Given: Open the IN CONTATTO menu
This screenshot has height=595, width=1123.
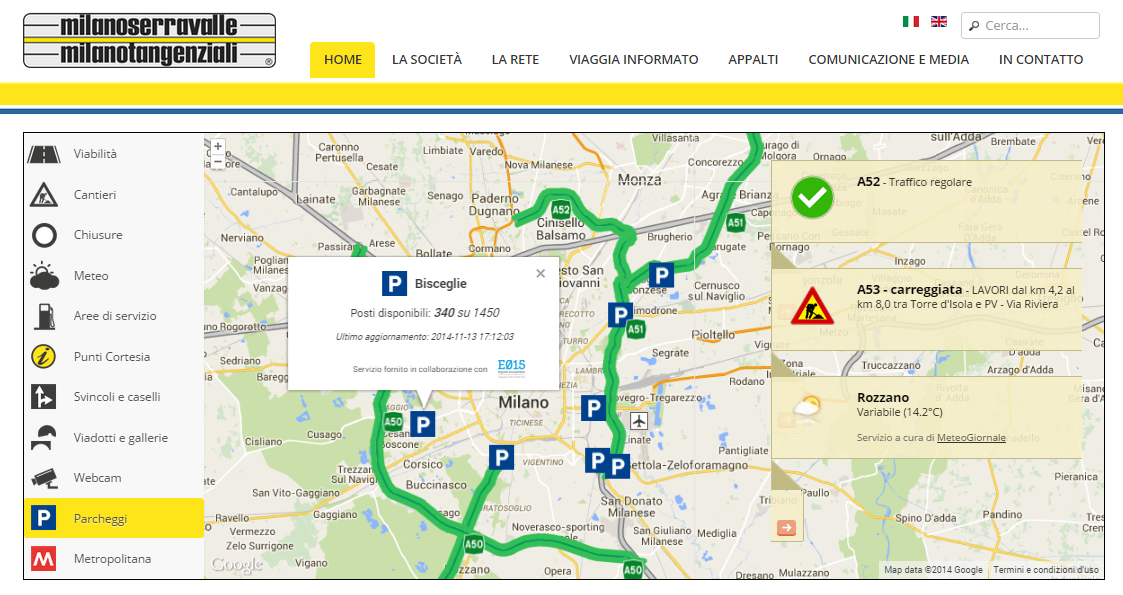Looking at the screenshot, I should tap(1041, 59).
